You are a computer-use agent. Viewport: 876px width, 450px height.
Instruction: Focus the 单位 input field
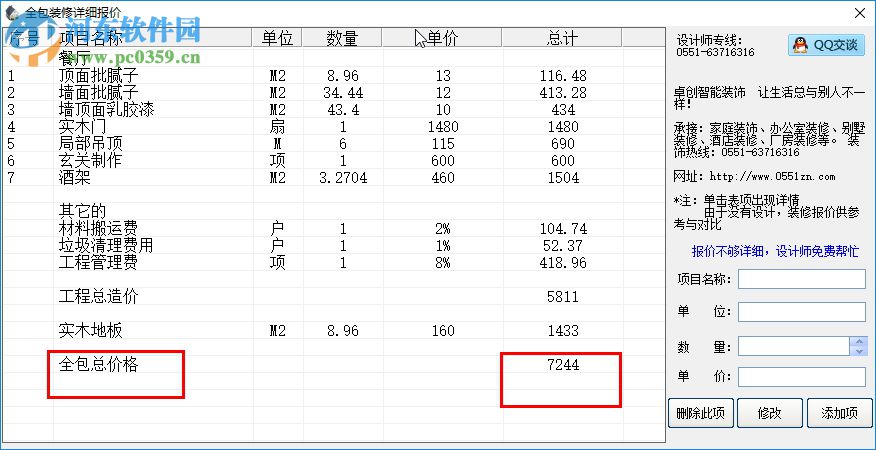click(x=802, y=312)
